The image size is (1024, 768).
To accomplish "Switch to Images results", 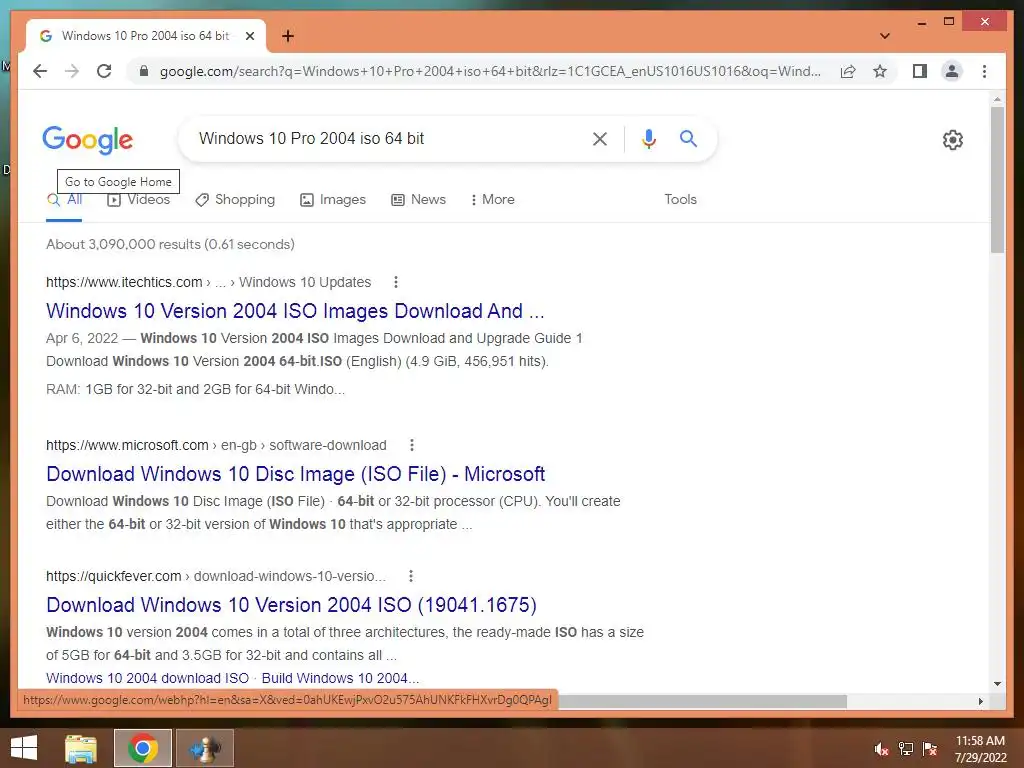I will (332, 200).
